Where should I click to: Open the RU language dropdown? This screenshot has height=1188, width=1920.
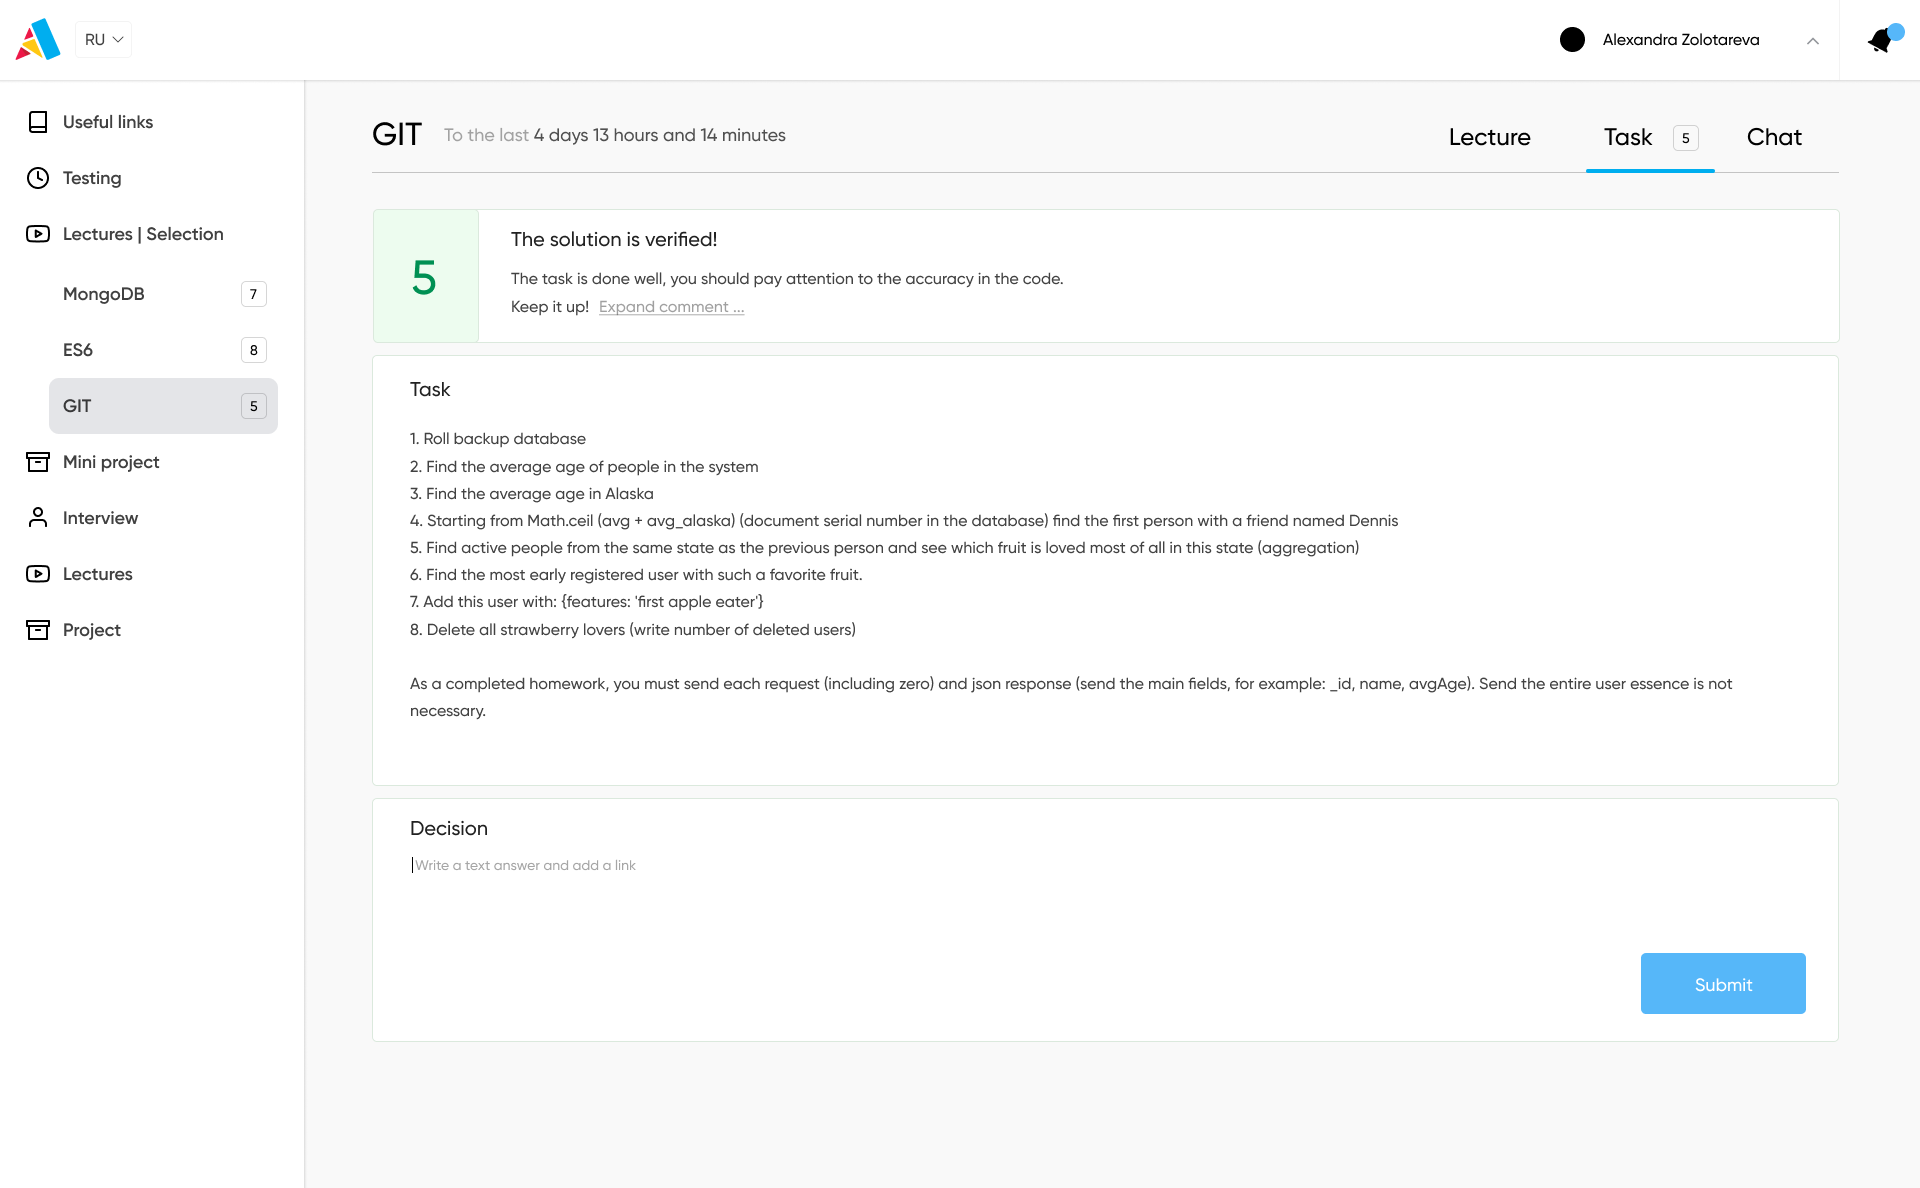pos(103,39)
